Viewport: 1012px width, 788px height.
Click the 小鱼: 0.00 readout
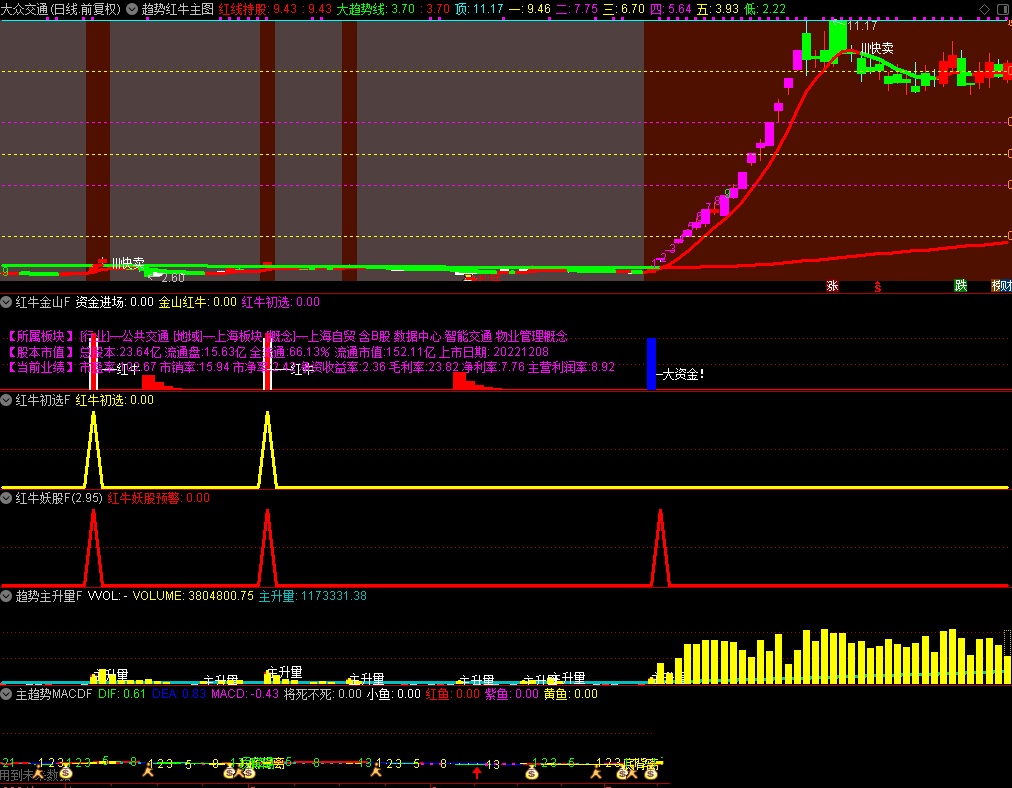394,694
